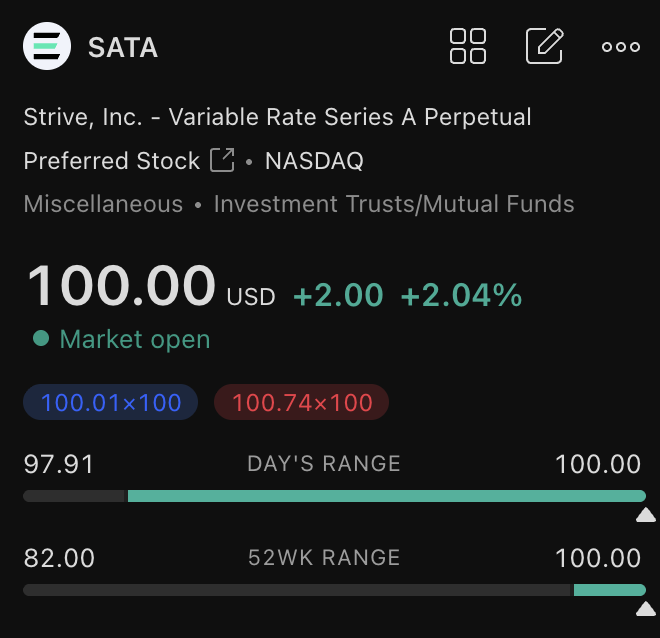The image size is (660, 638).
Task: Click the Day's Range progress bar
Action: (x=334, y=496)
